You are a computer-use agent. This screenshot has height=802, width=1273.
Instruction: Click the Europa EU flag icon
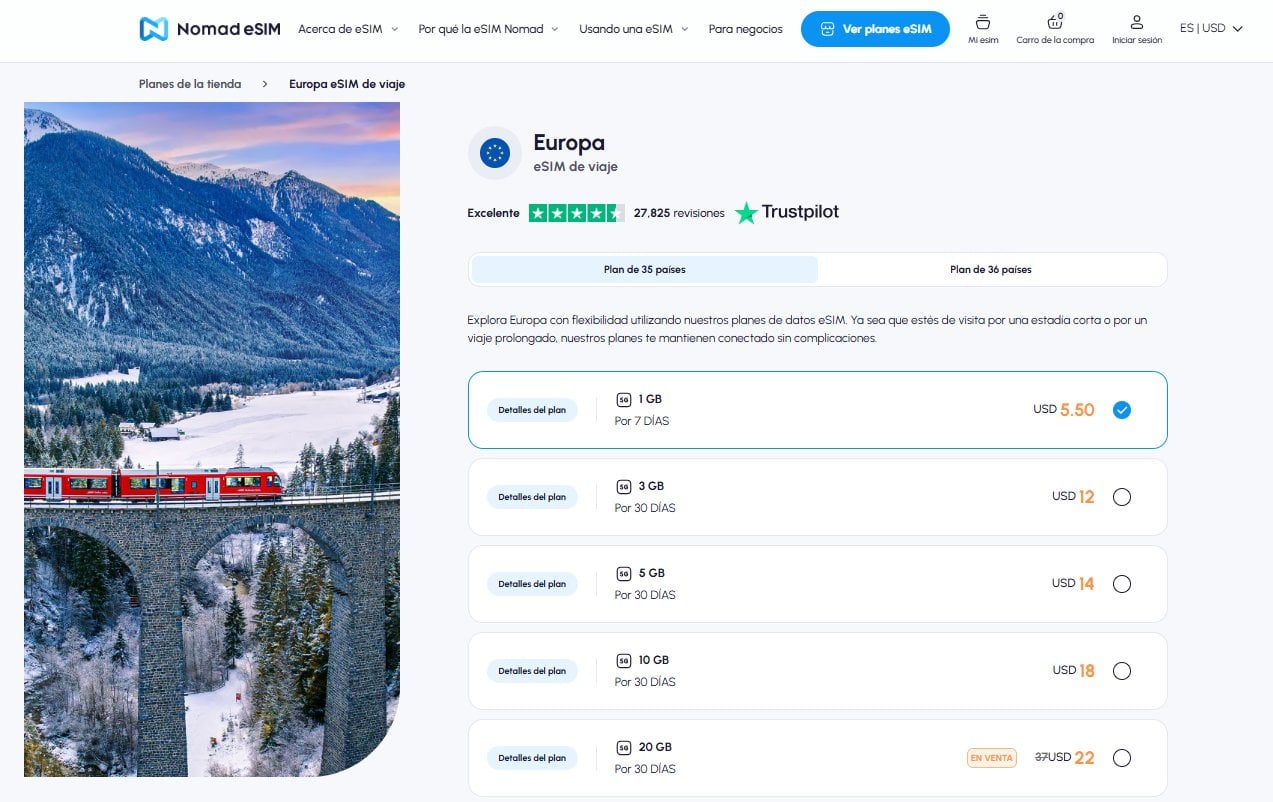click(x=495, y=153)
